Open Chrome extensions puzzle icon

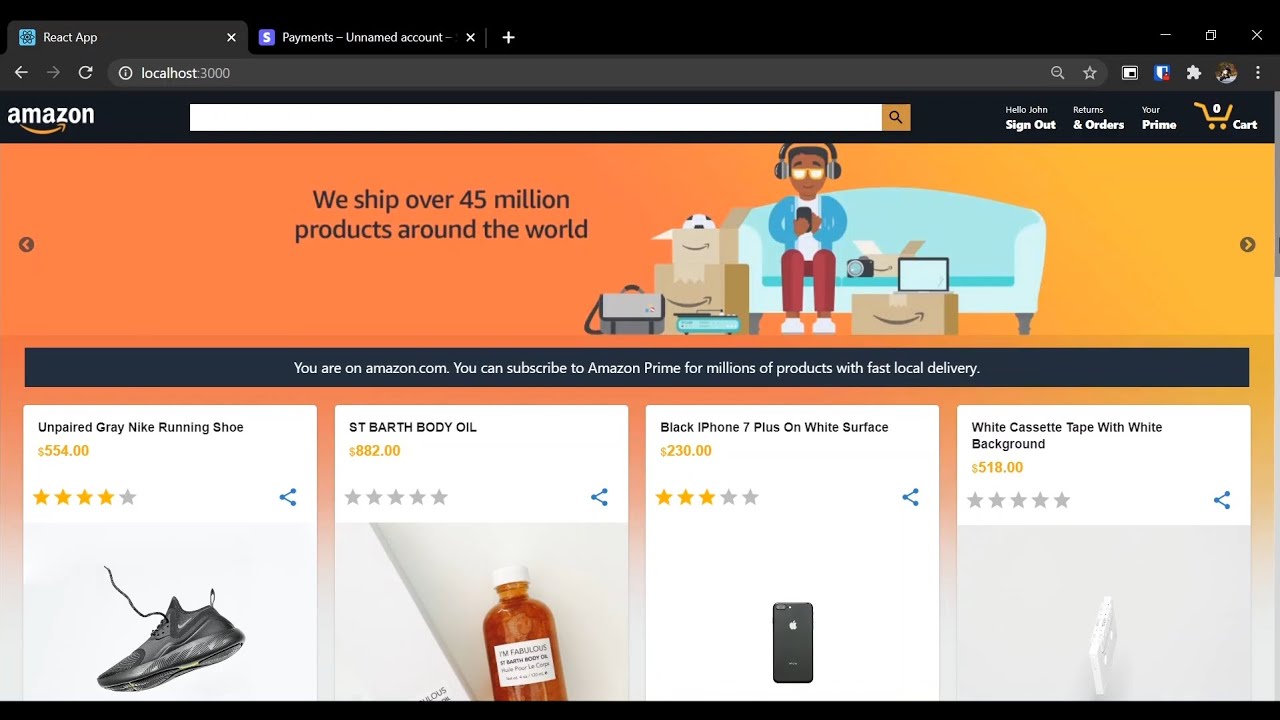[x=1193, y=73]
